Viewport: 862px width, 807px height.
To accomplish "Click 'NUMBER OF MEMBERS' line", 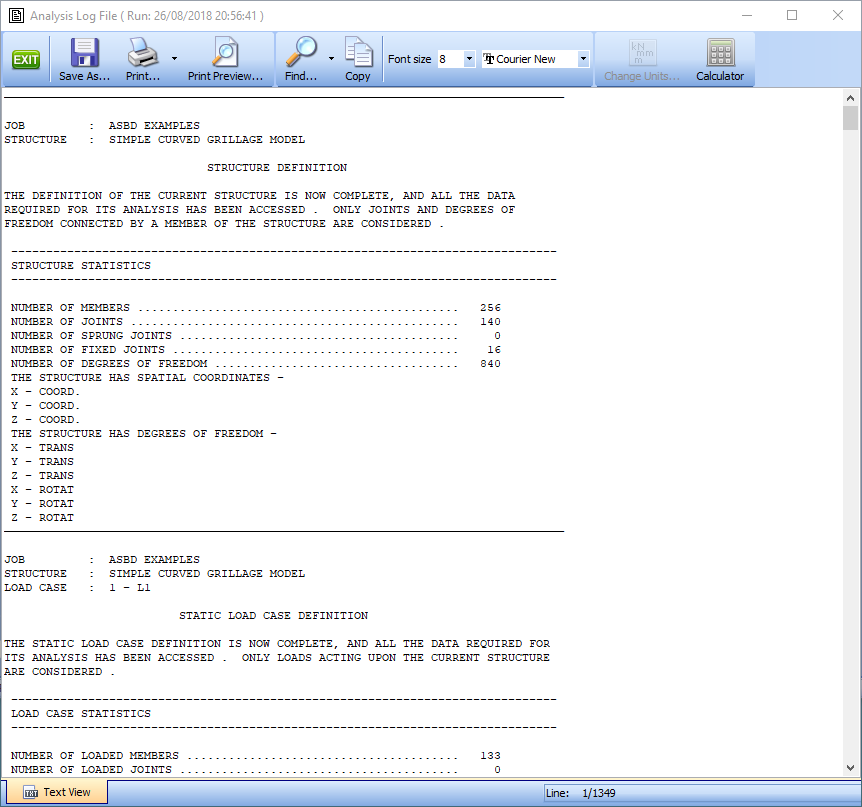I will point(256,308).
